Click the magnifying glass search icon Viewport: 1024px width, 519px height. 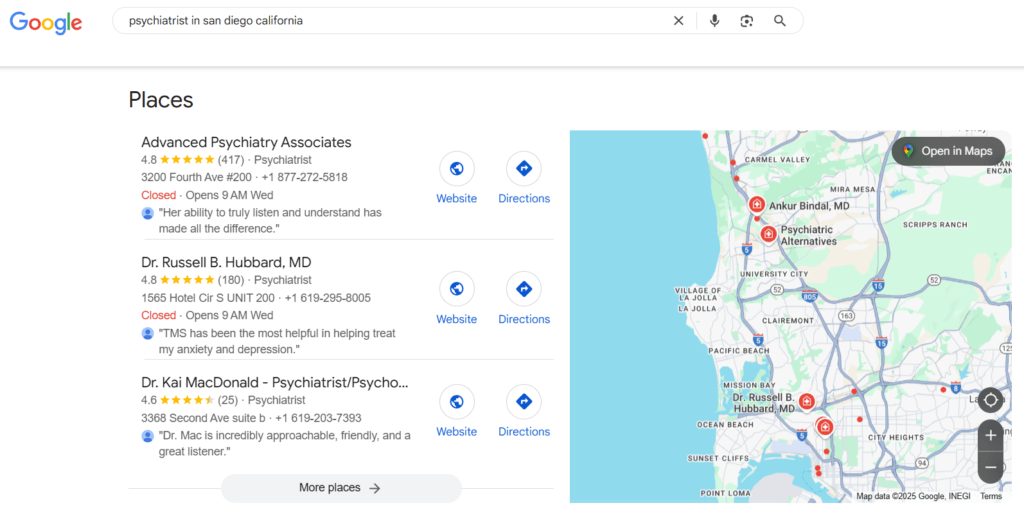(780, 21)
